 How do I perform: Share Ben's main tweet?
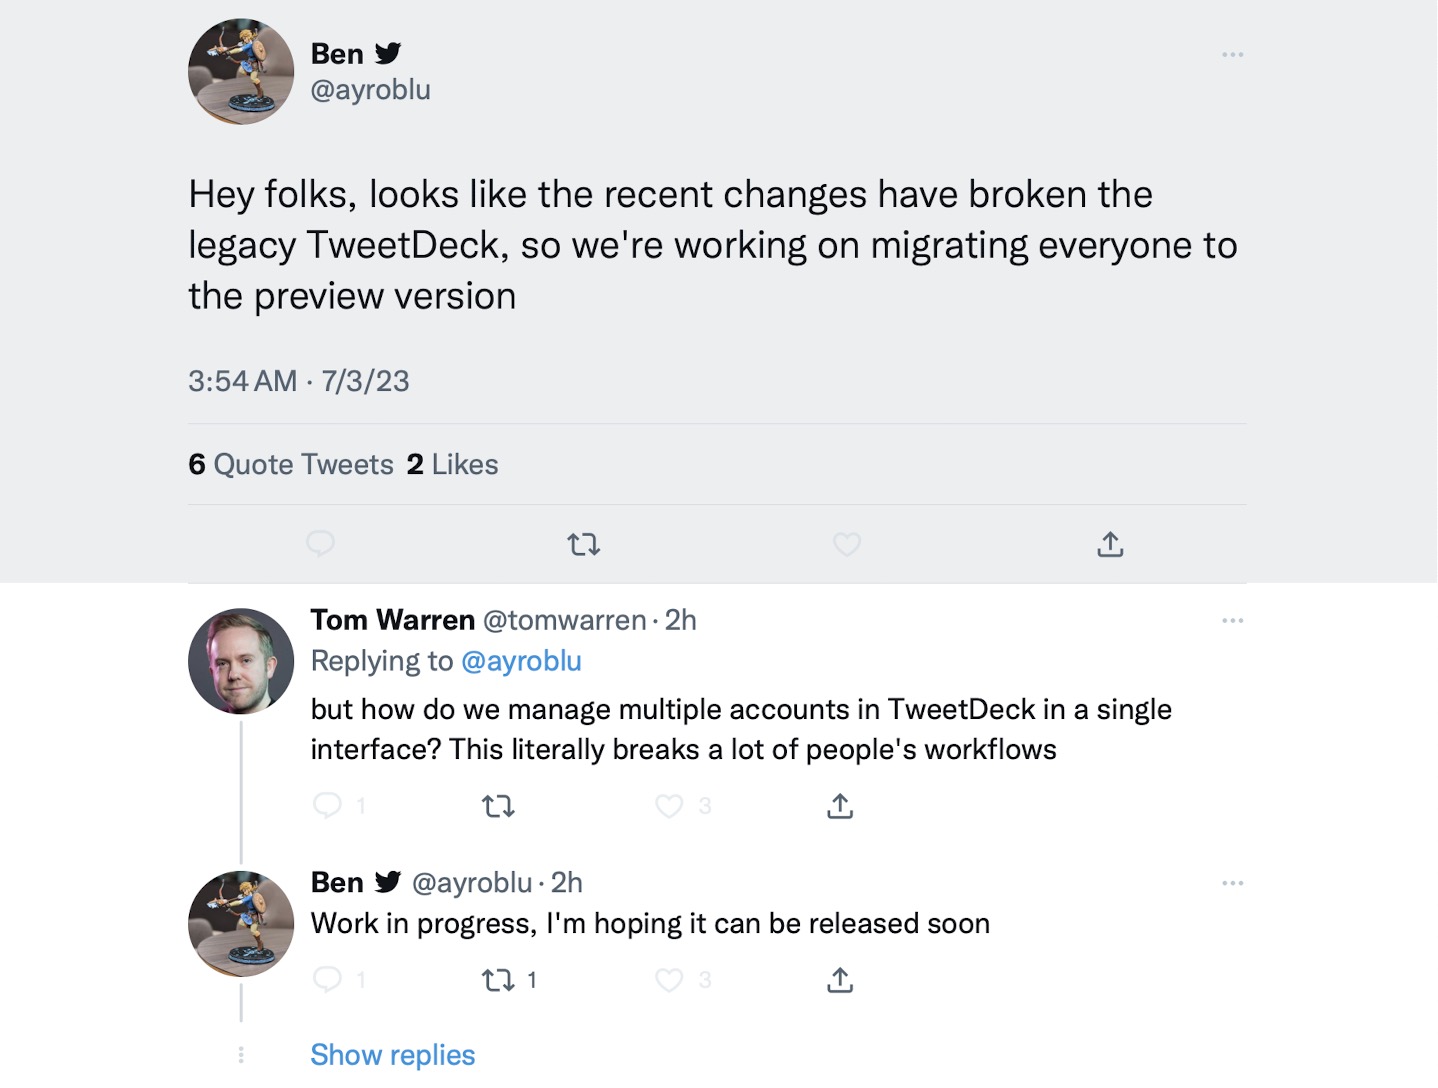1110,544
